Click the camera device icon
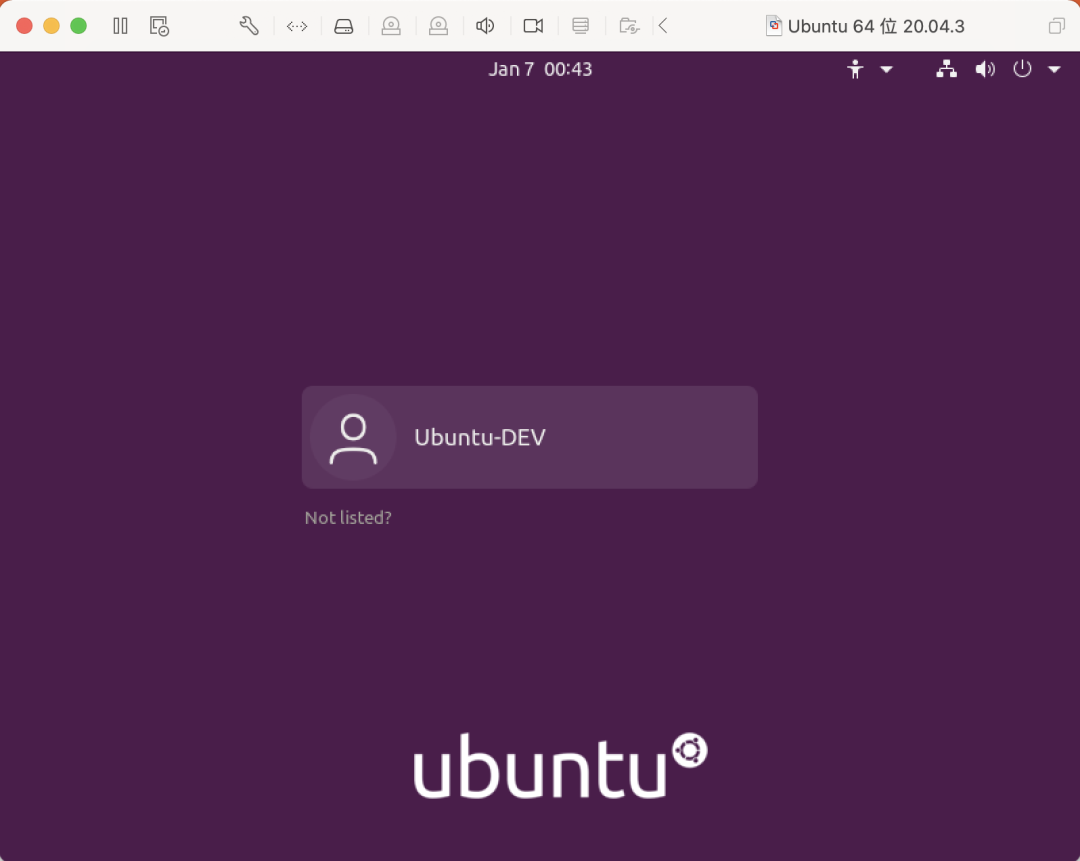 pos(533,26)
